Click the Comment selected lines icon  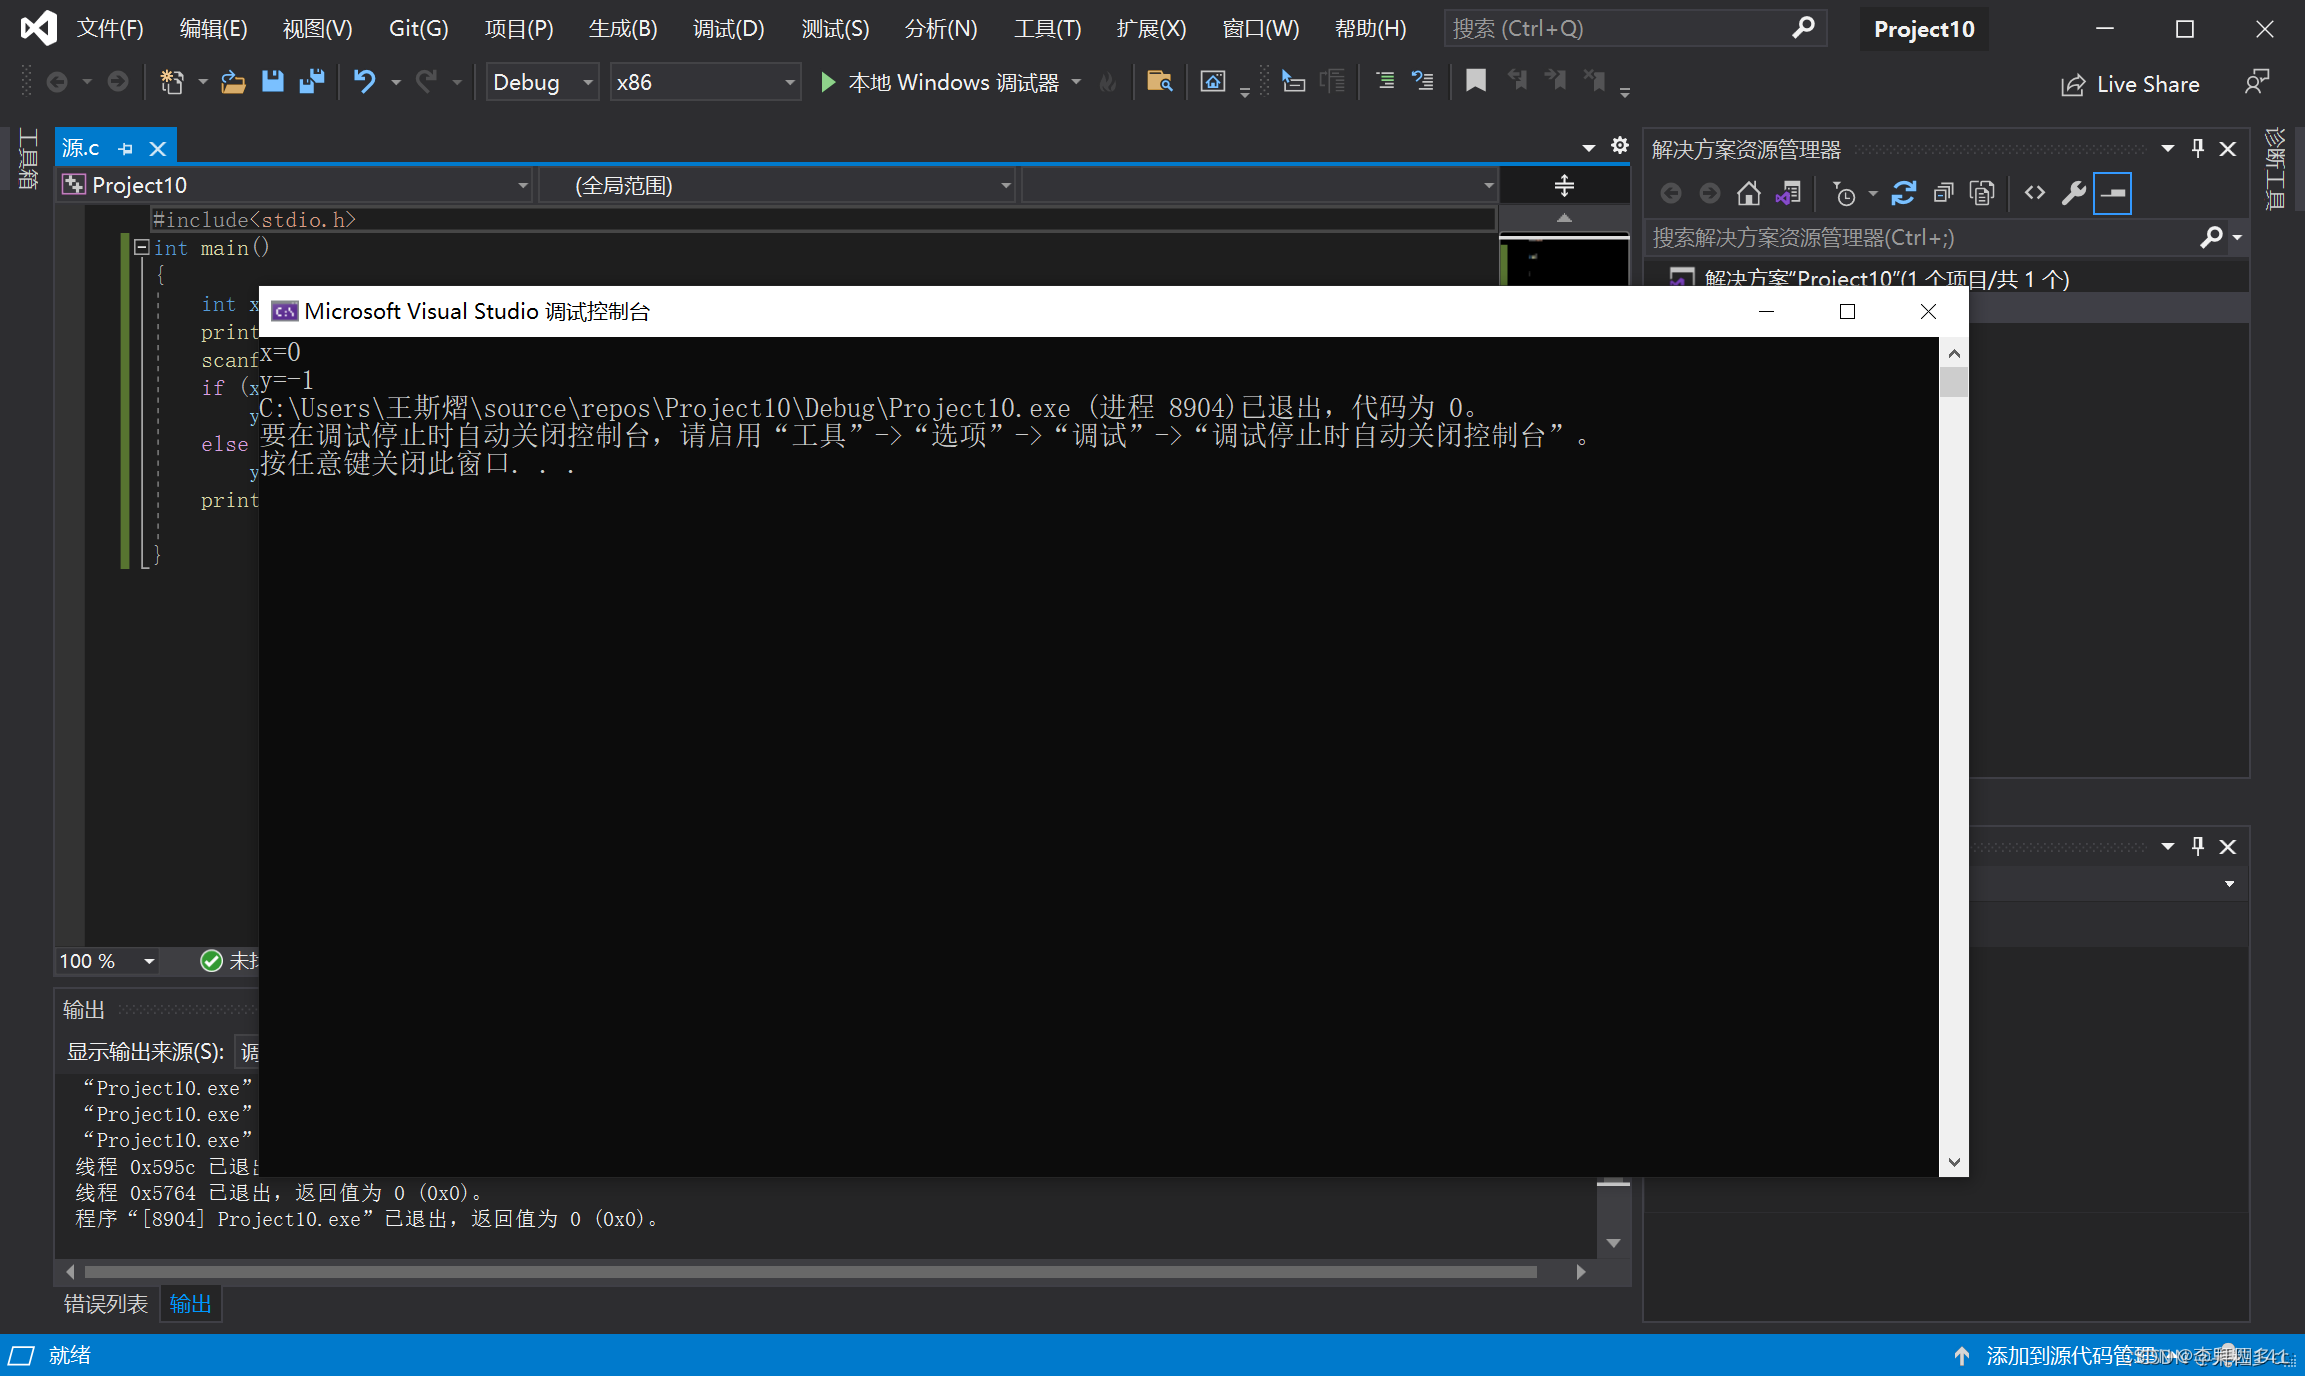(1385, 82)
